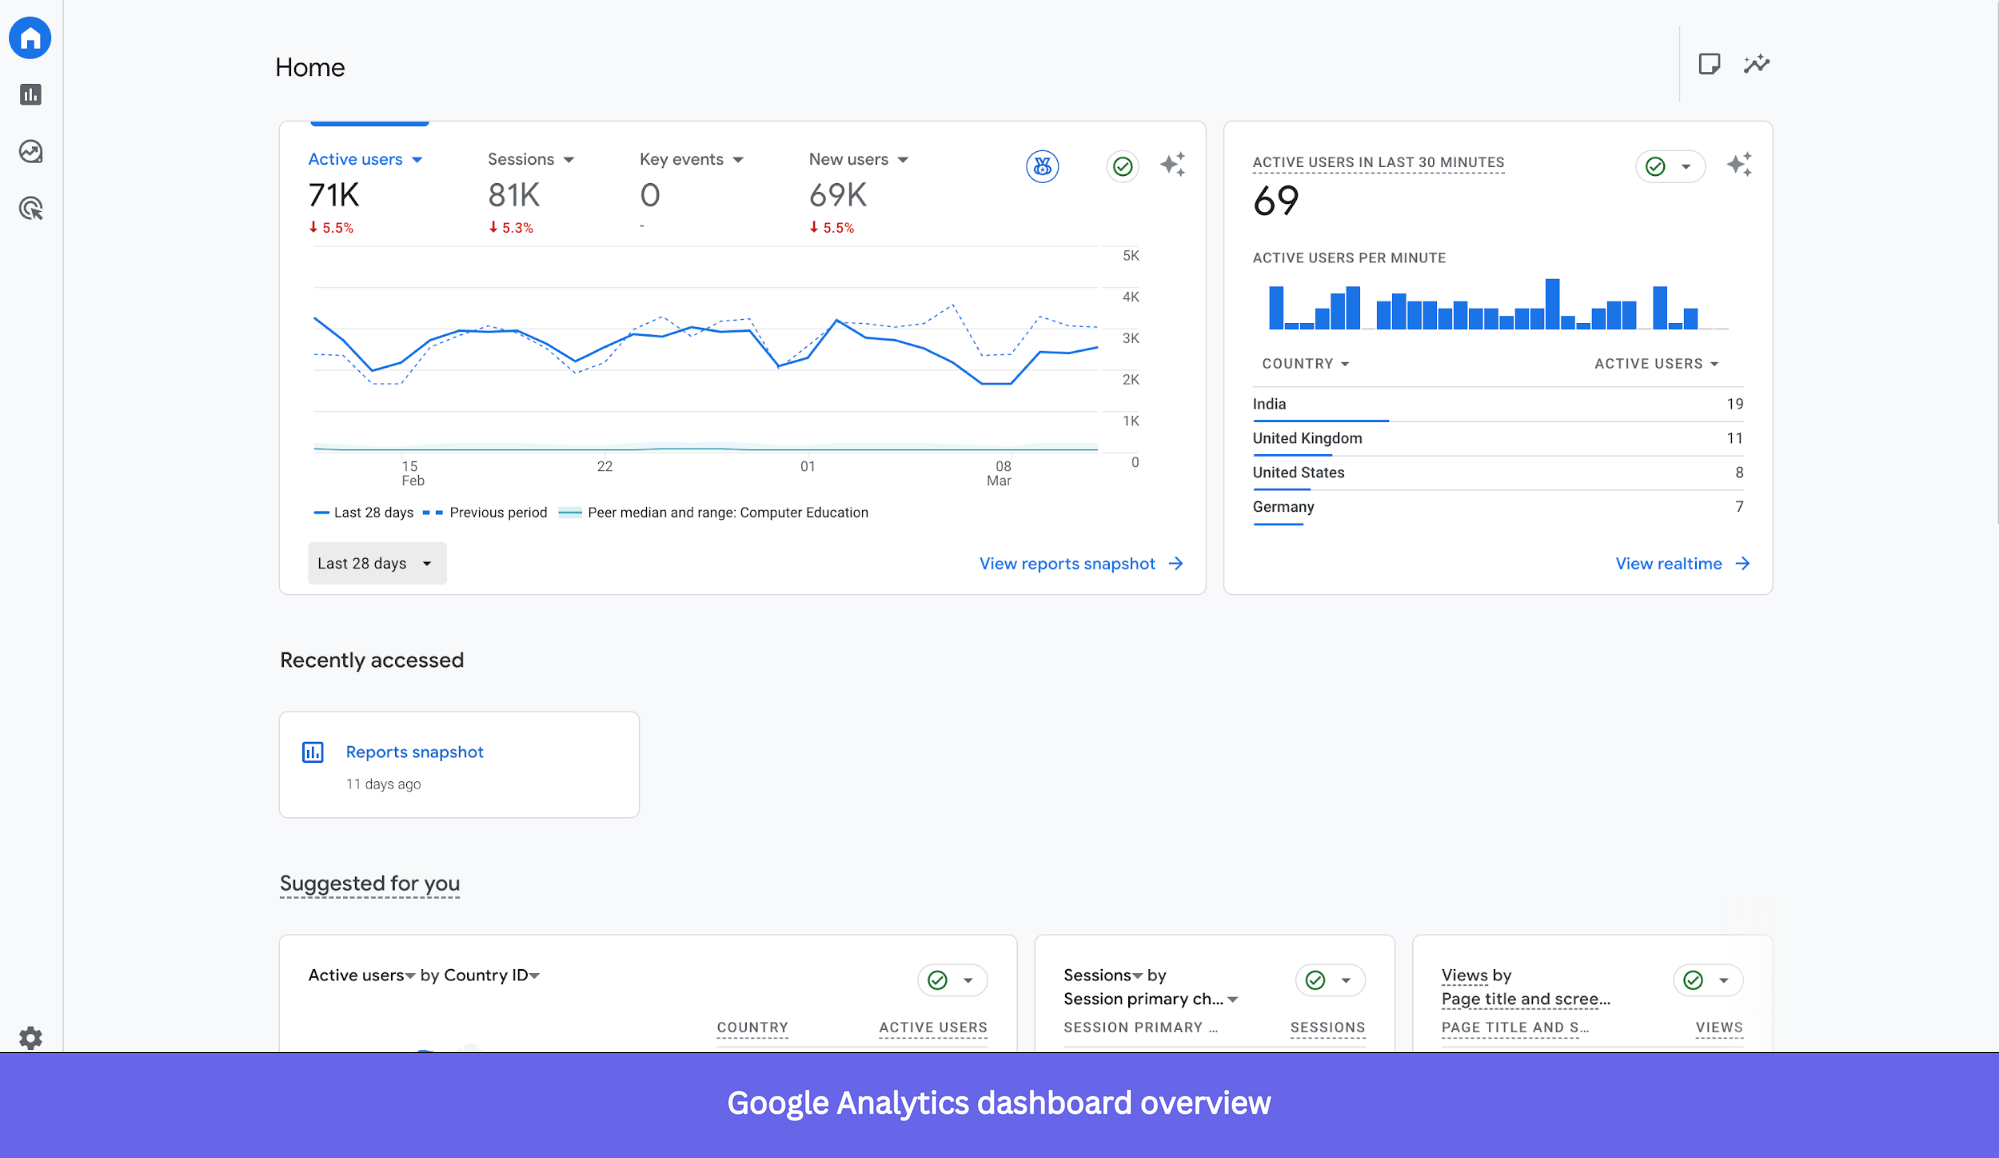Screen dimensions: 1999x1158
Task: Open the Country sort dropdown in realtime panel
Action: [x=1305, y=363]
